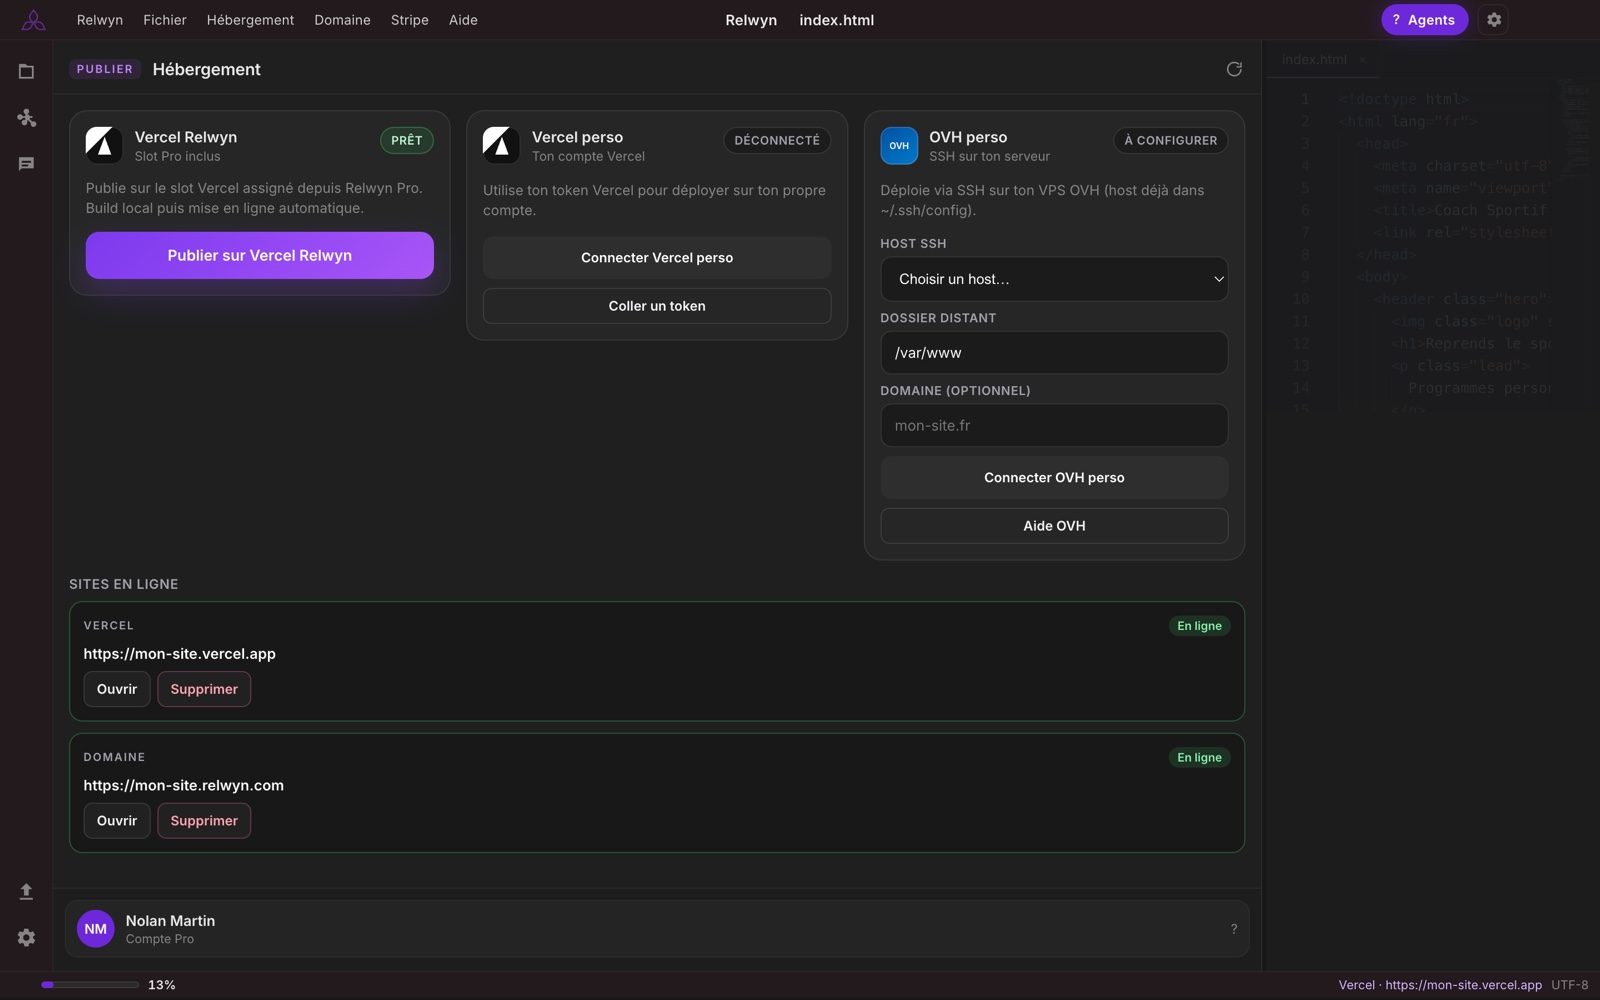Click the OVH logo icon
Image resolution: width=1600 pixels, height=1000 pixels.
click(899, 145)
